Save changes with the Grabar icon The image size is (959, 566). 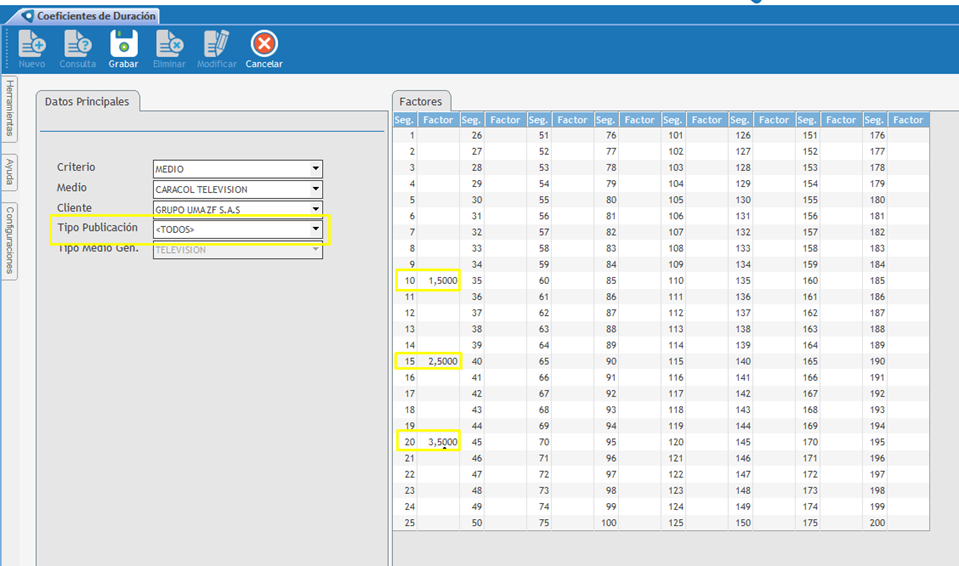[x=124, y=44]
